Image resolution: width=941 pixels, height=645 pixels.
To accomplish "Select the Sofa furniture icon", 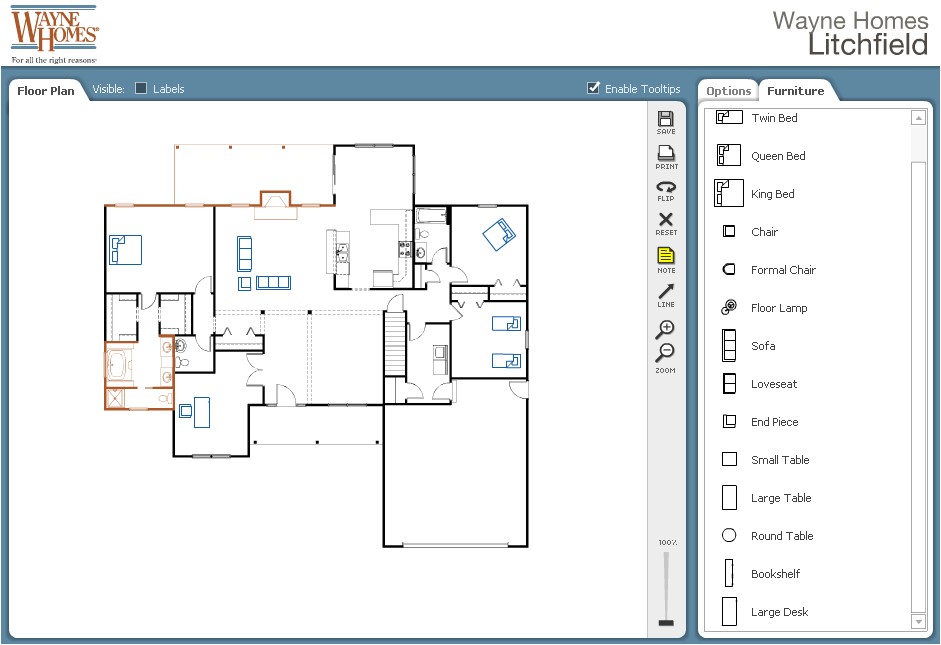I will 728,345.
